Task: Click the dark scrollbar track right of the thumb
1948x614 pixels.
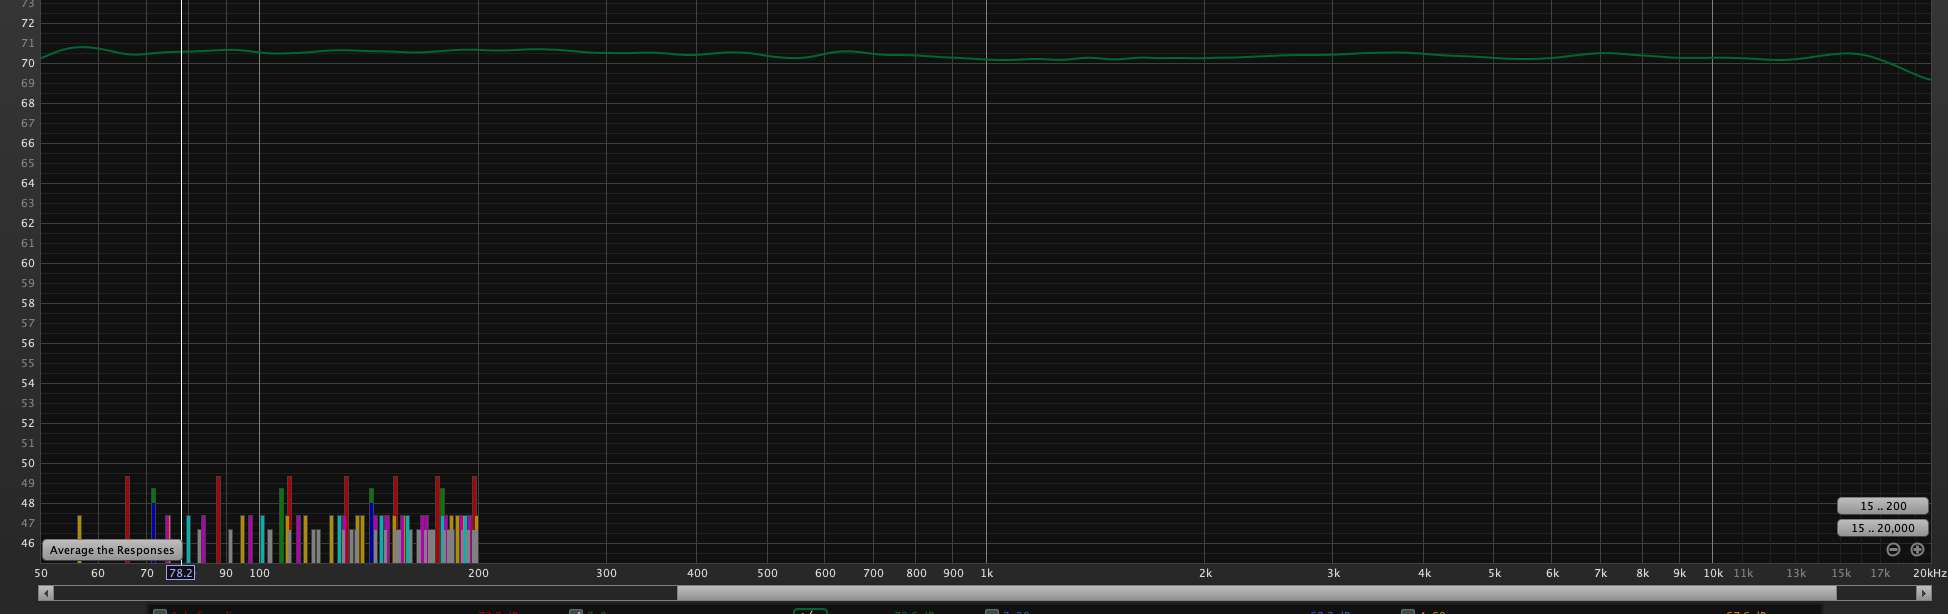Action: coord(1876,593)
